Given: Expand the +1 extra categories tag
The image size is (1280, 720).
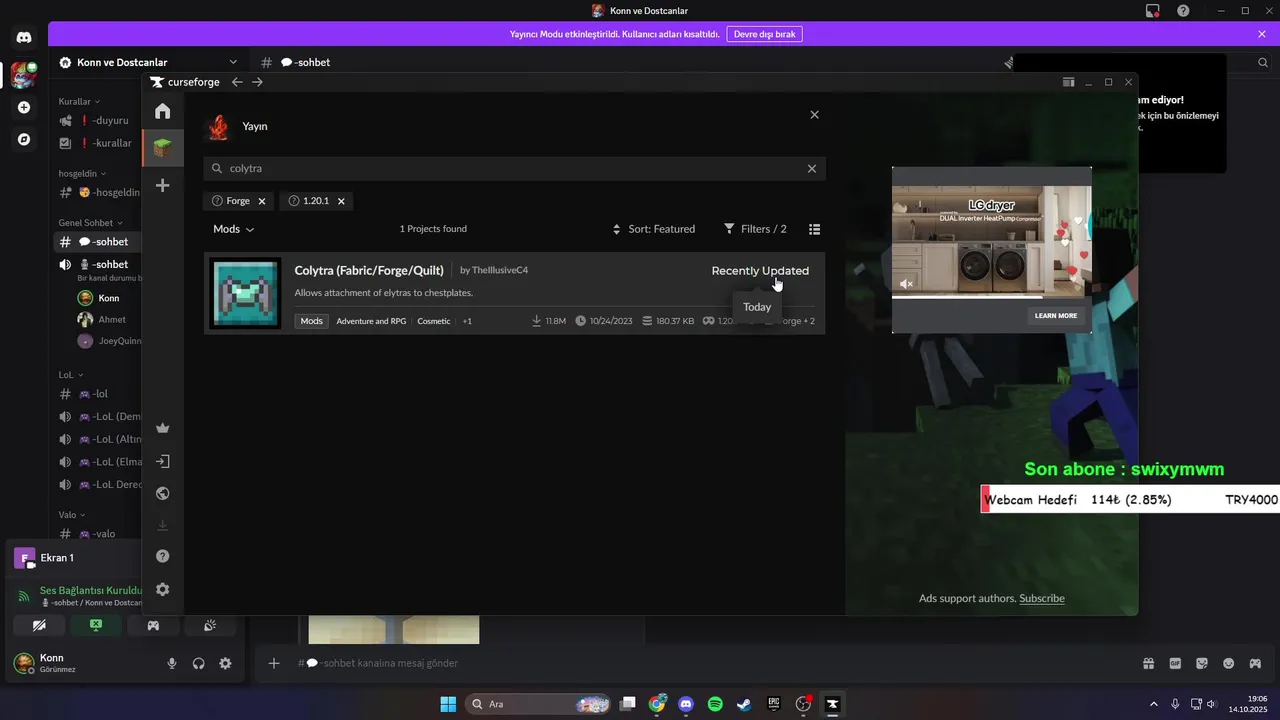Looking at the screenshot, I should (467, 321).
